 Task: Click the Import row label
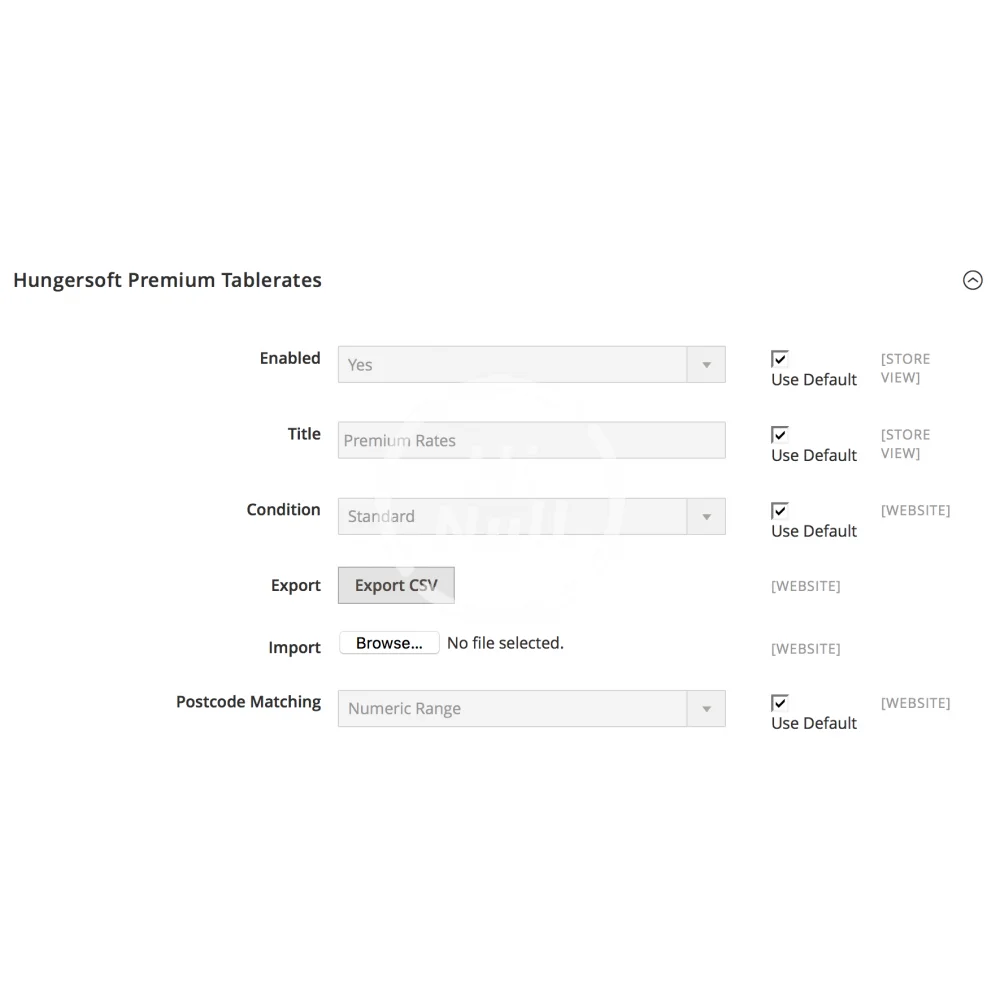tap(294, 648)
